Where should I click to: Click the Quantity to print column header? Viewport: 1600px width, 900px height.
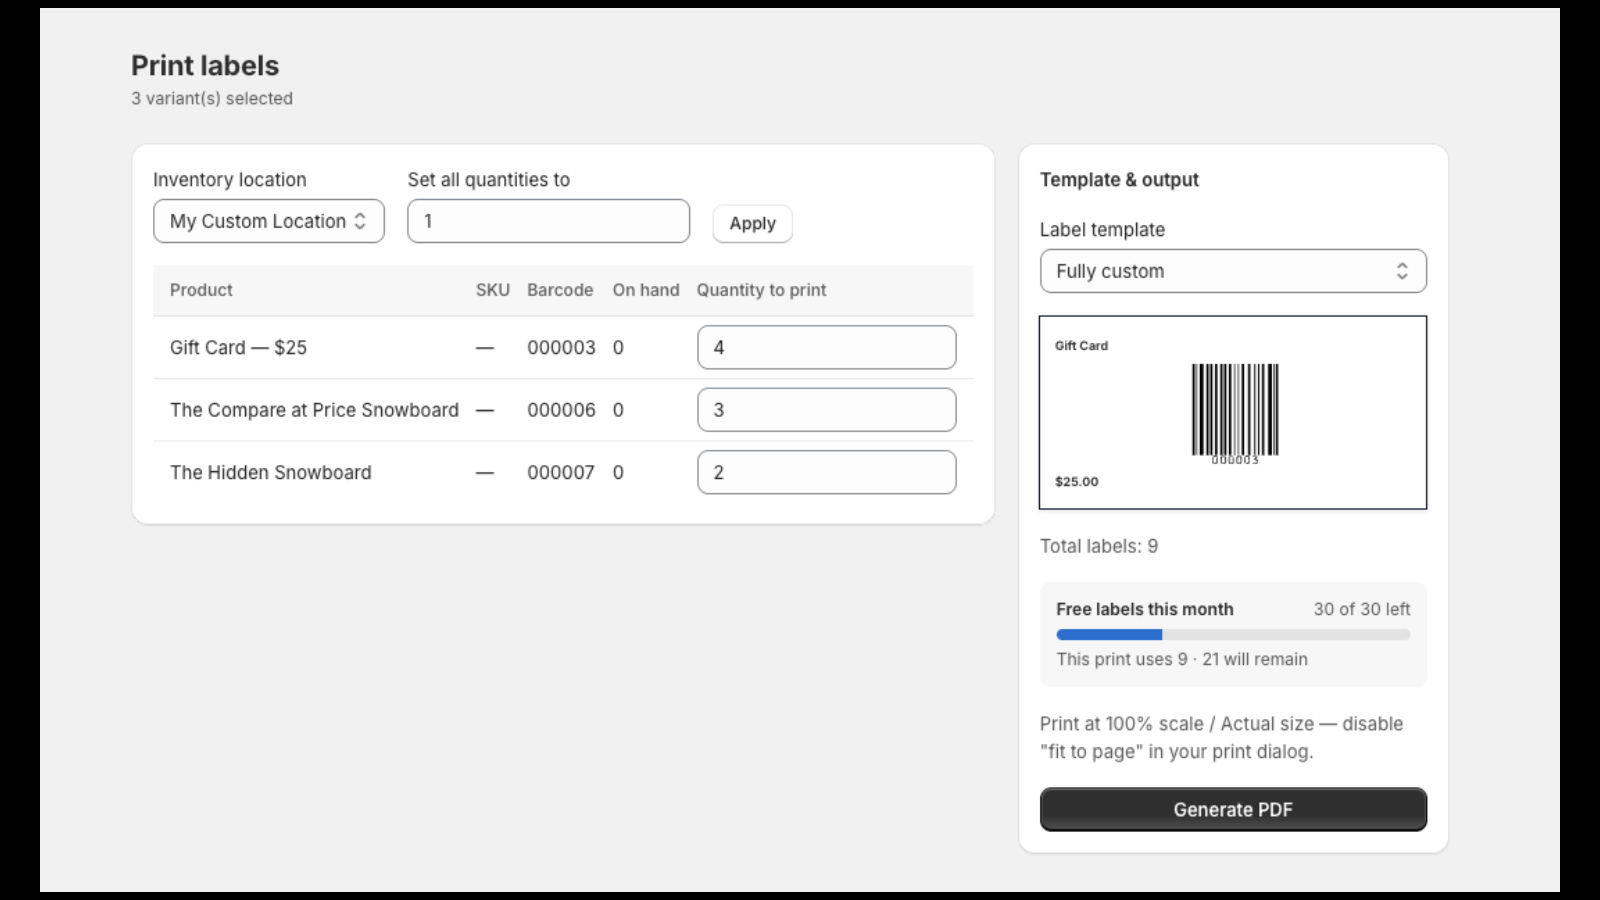coord(761,290)
